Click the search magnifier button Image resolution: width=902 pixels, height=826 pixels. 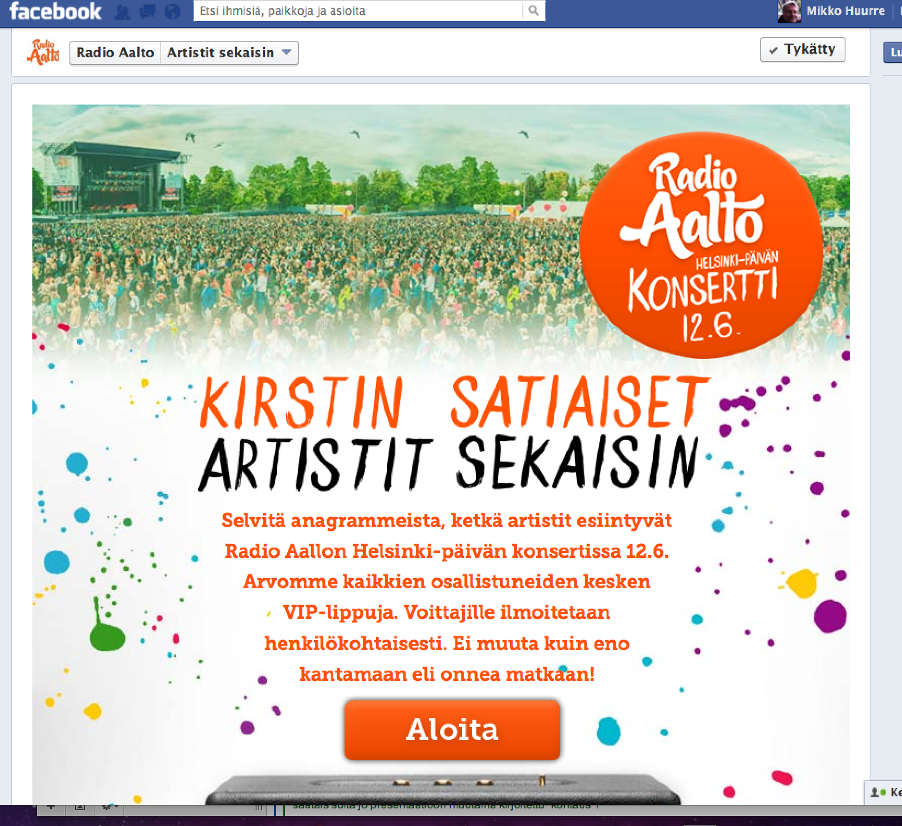click(533, 10)
